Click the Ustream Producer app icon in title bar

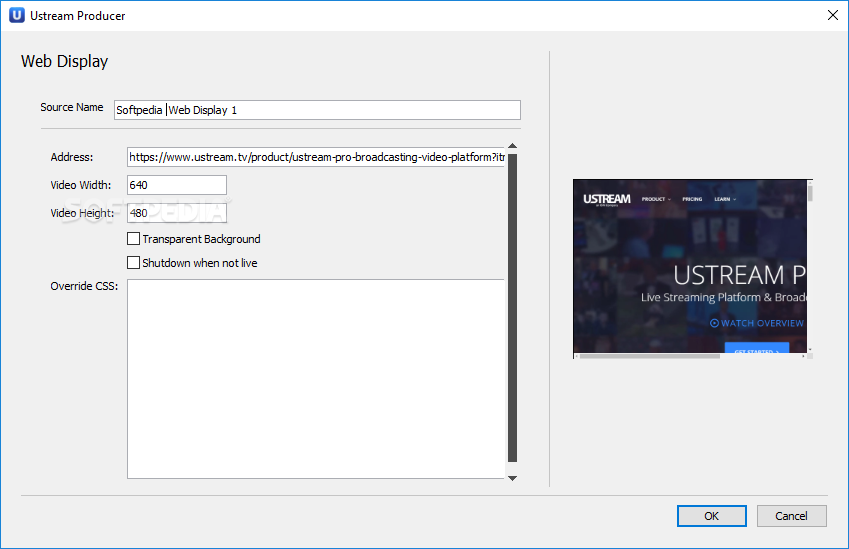17,15
